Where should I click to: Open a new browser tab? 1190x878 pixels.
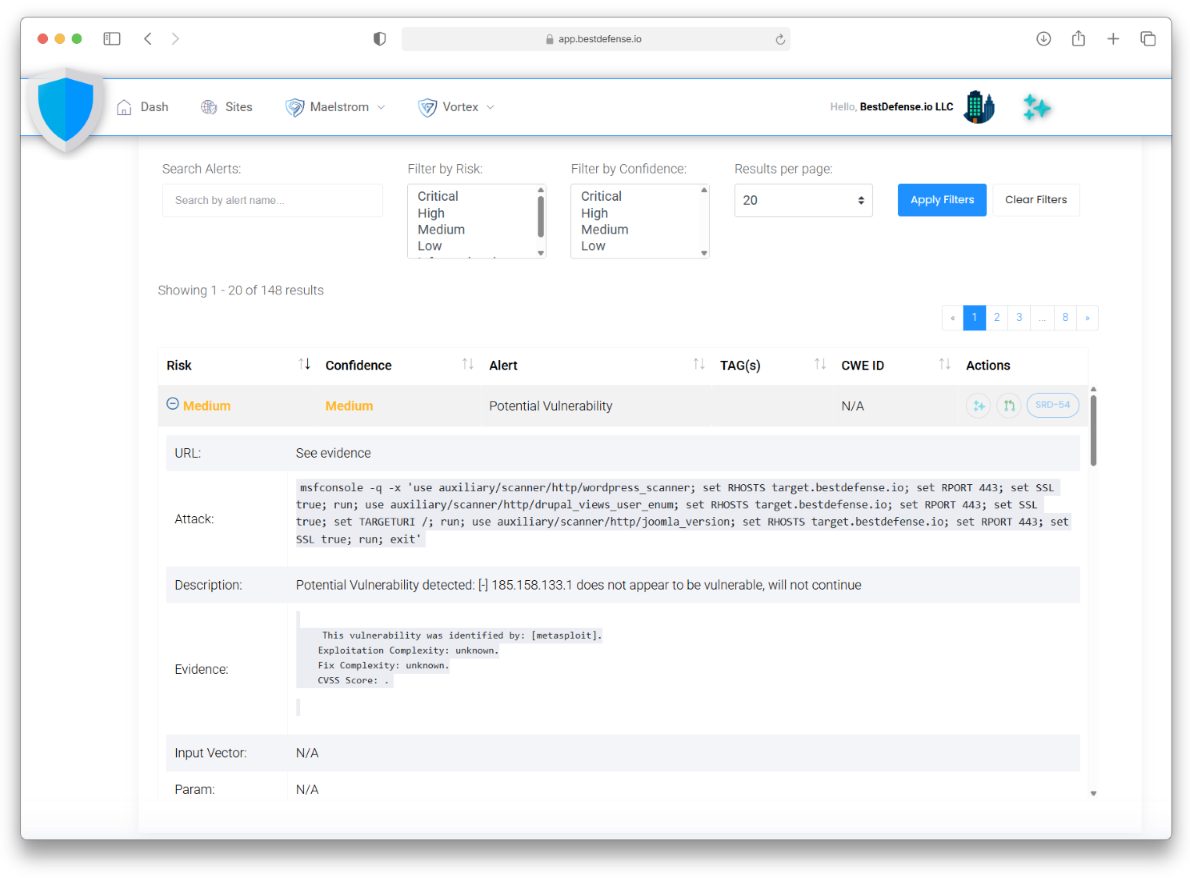tap(1113, 39)
